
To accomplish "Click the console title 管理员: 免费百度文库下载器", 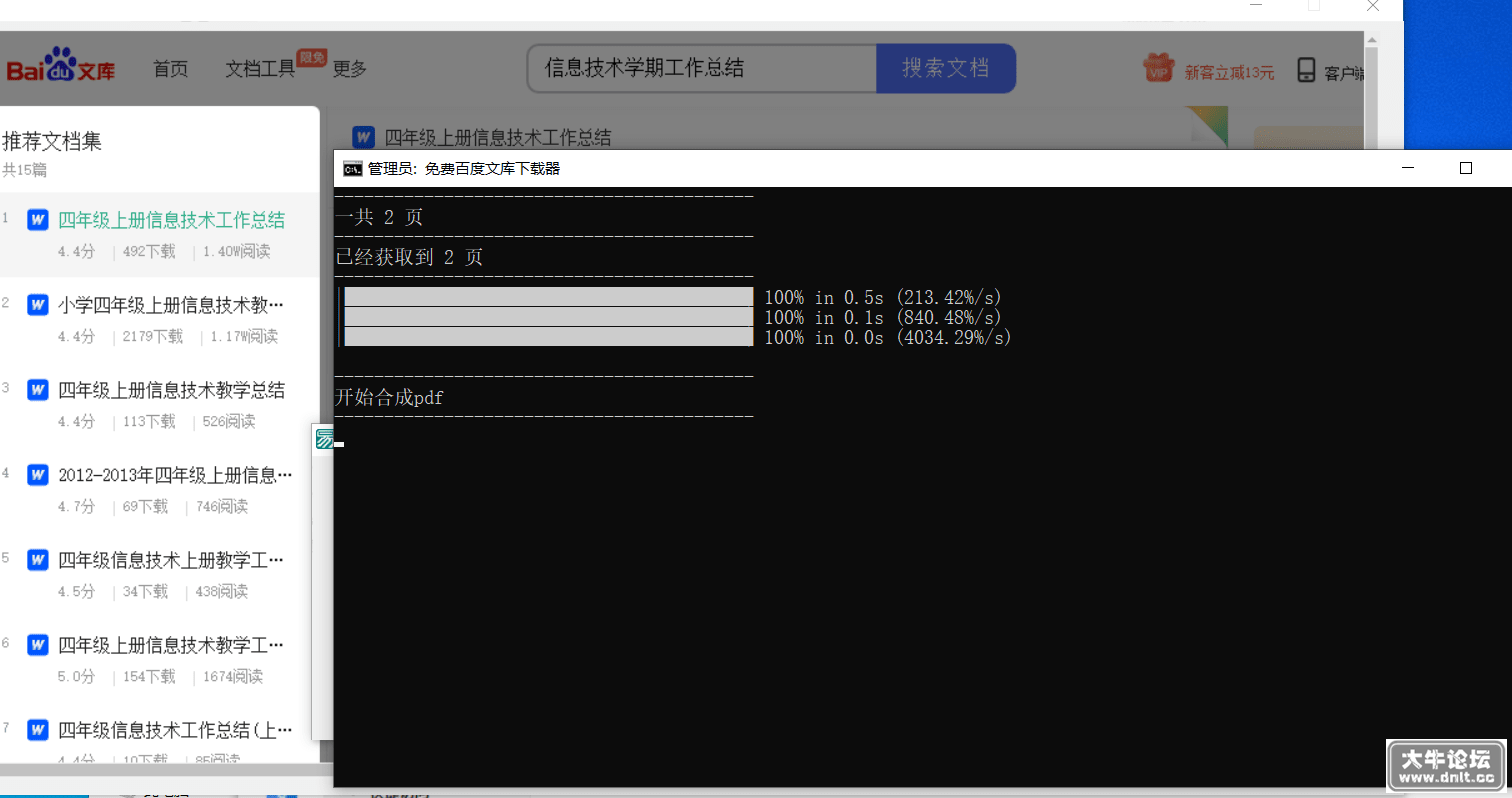I will pos(464,169).
